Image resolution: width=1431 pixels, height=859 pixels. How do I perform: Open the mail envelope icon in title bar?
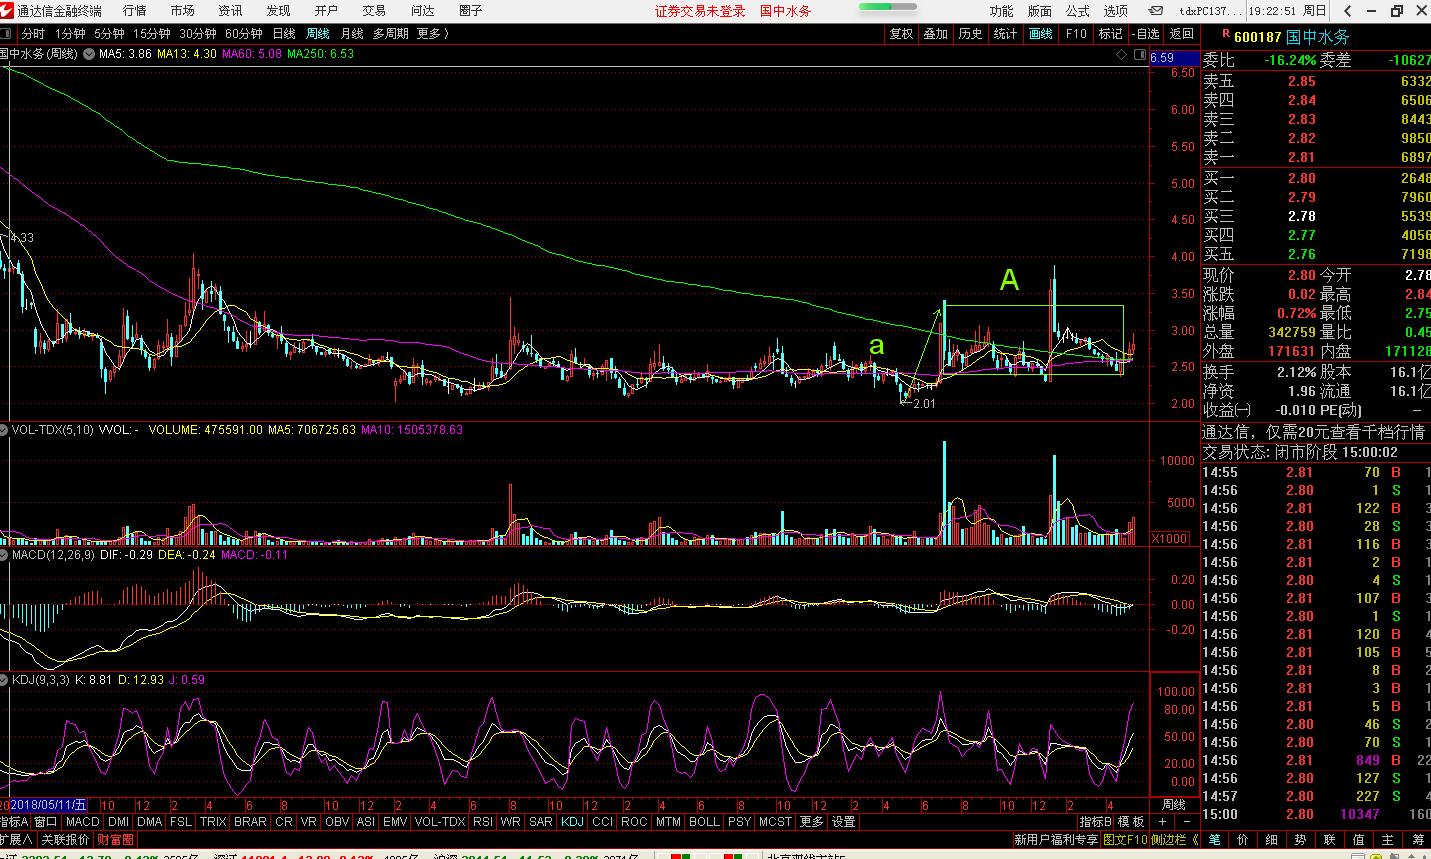coord(1156,11)
